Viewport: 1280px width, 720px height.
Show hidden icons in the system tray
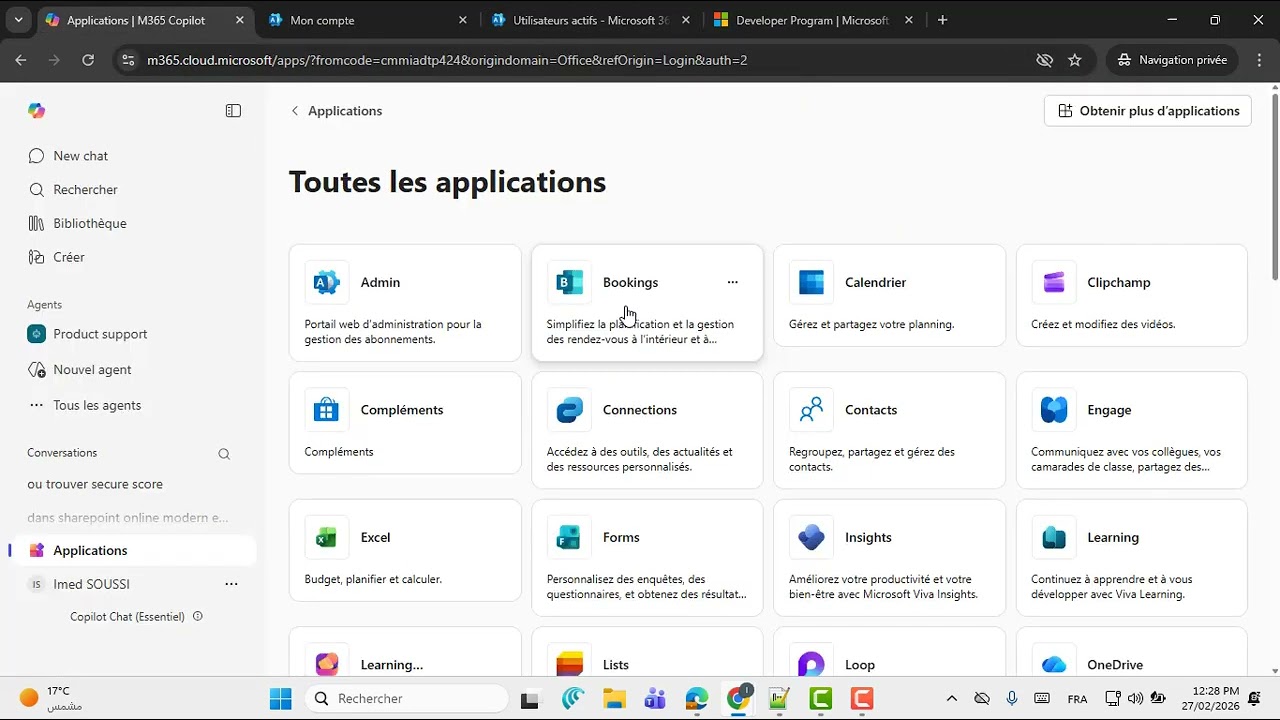click(951, 698)
